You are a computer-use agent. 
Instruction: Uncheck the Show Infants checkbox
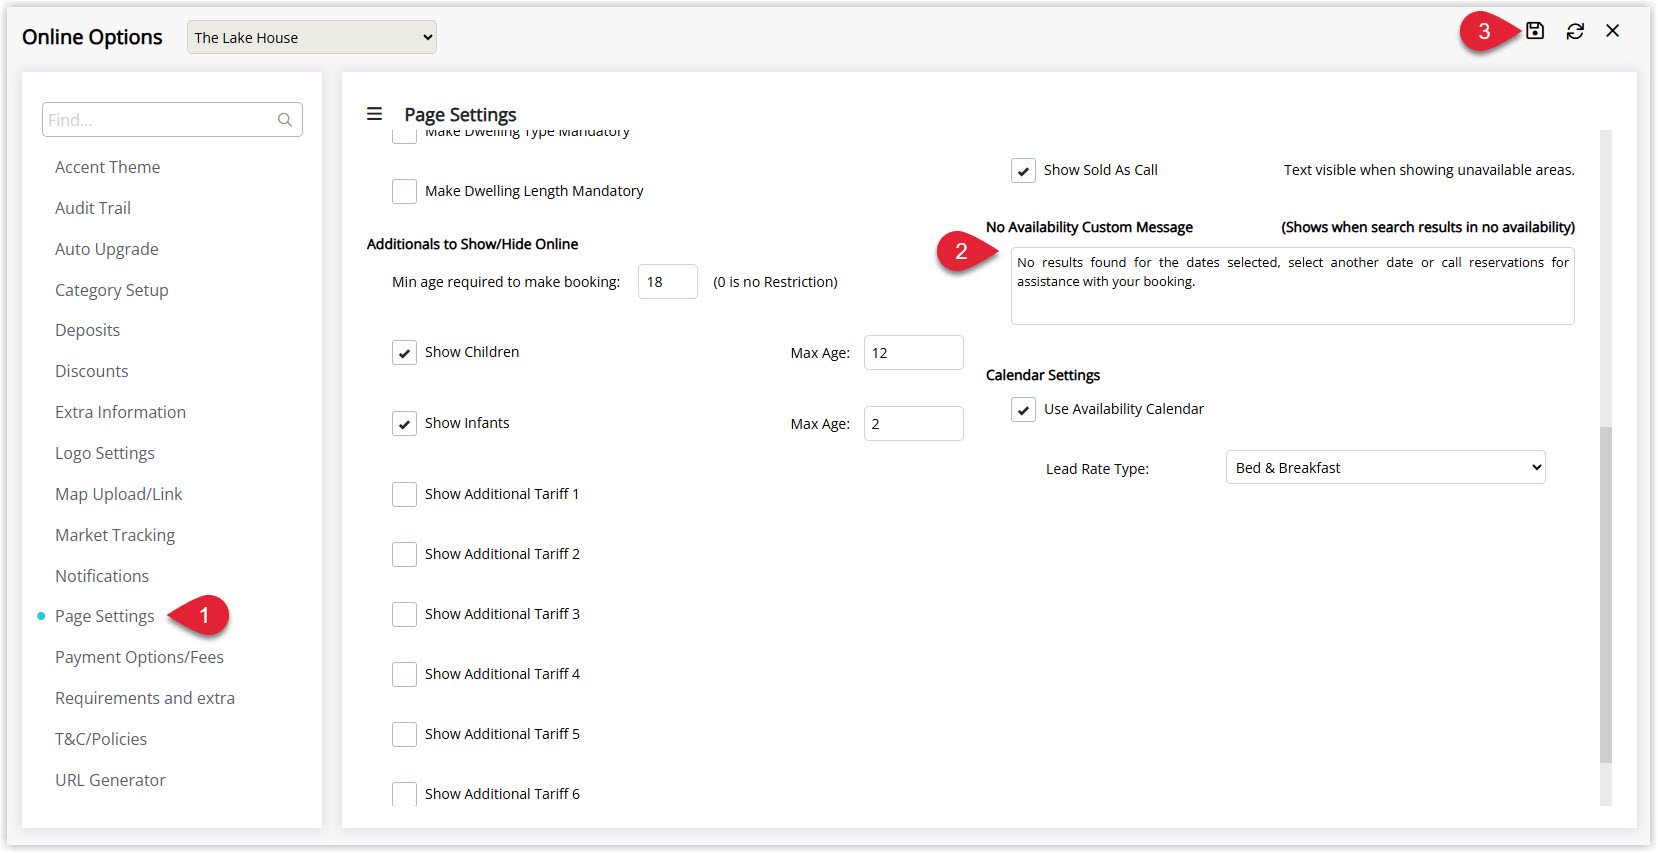(x=404, y=423)
